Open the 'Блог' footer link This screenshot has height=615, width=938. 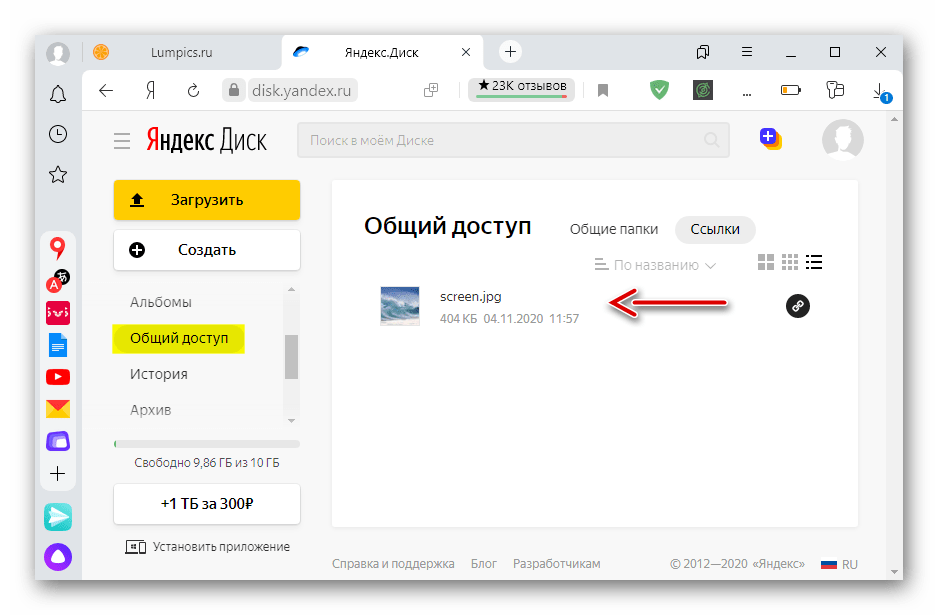[483, 564]
